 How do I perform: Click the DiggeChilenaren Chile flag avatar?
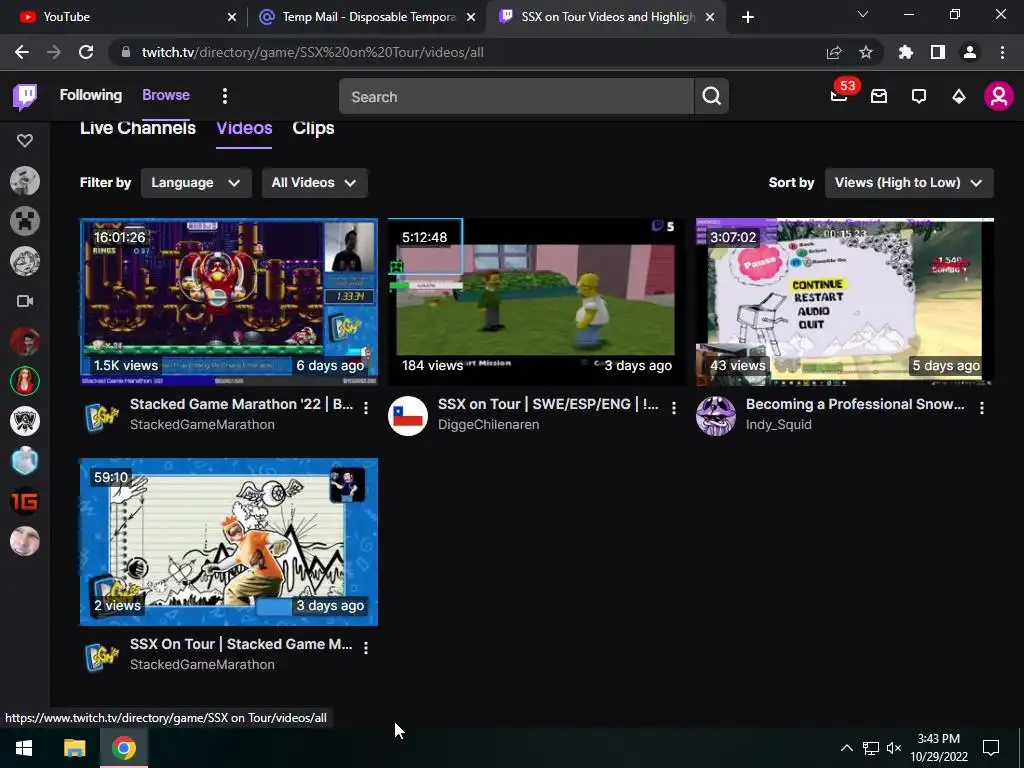point(408,416)
